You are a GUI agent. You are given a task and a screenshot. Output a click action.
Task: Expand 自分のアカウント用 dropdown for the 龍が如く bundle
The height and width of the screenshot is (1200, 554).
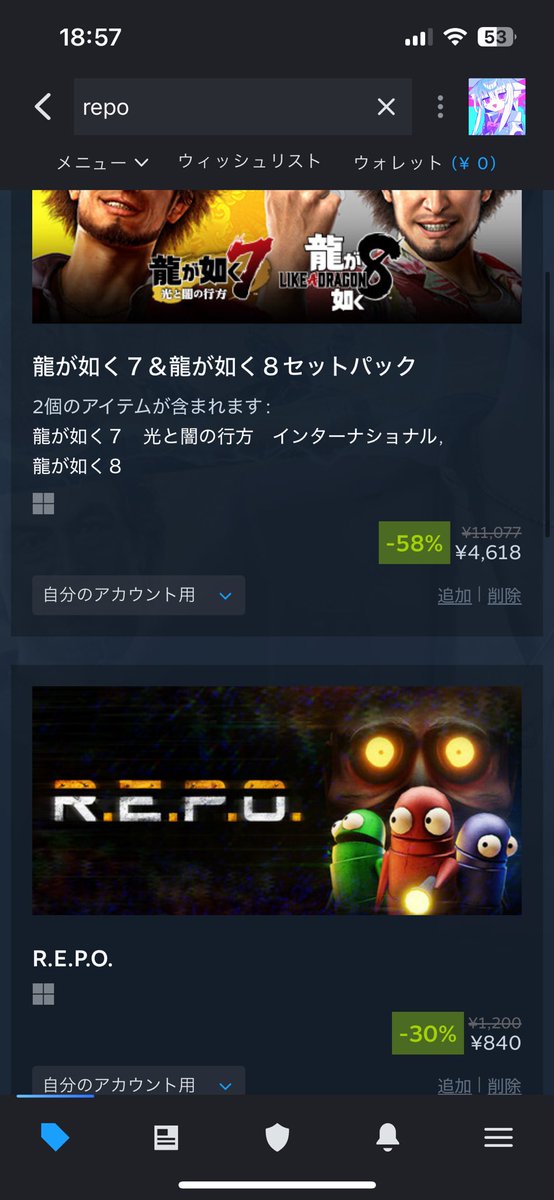tap(138, 595)
